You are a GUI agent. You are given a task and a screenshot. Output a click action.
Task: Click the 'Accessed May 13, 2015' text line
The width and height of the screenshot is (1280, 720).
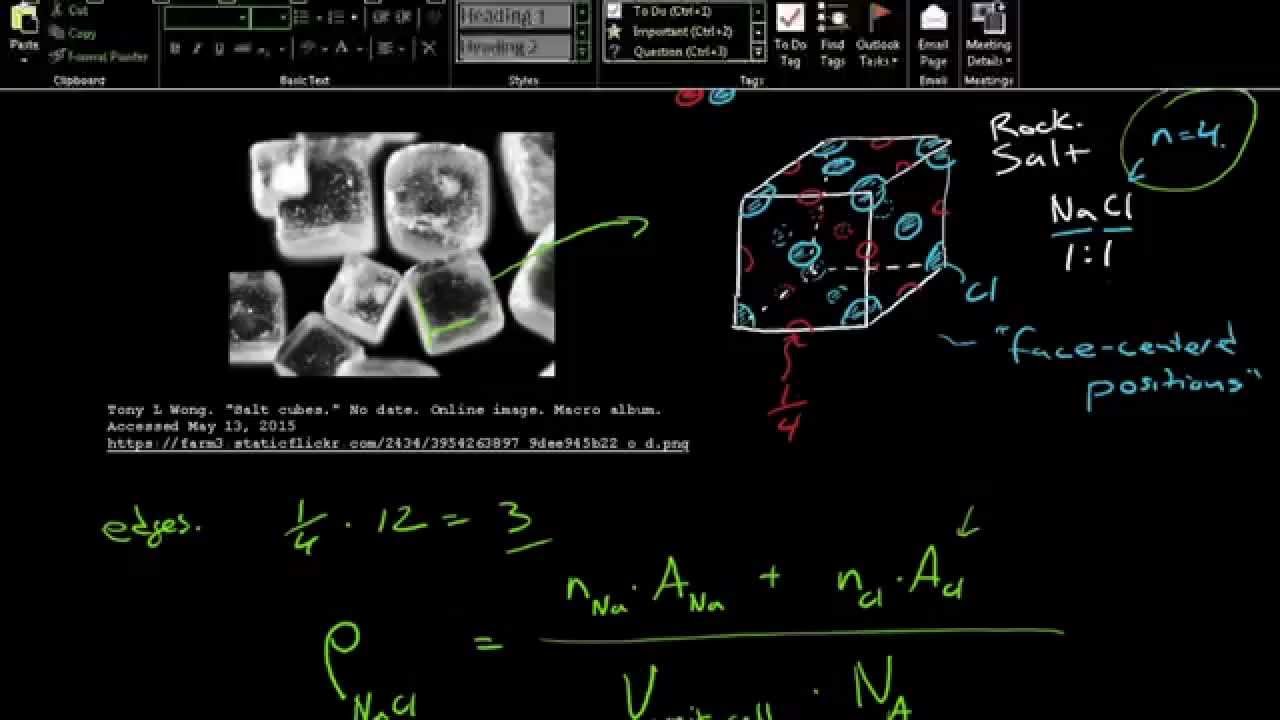[201, 426]
